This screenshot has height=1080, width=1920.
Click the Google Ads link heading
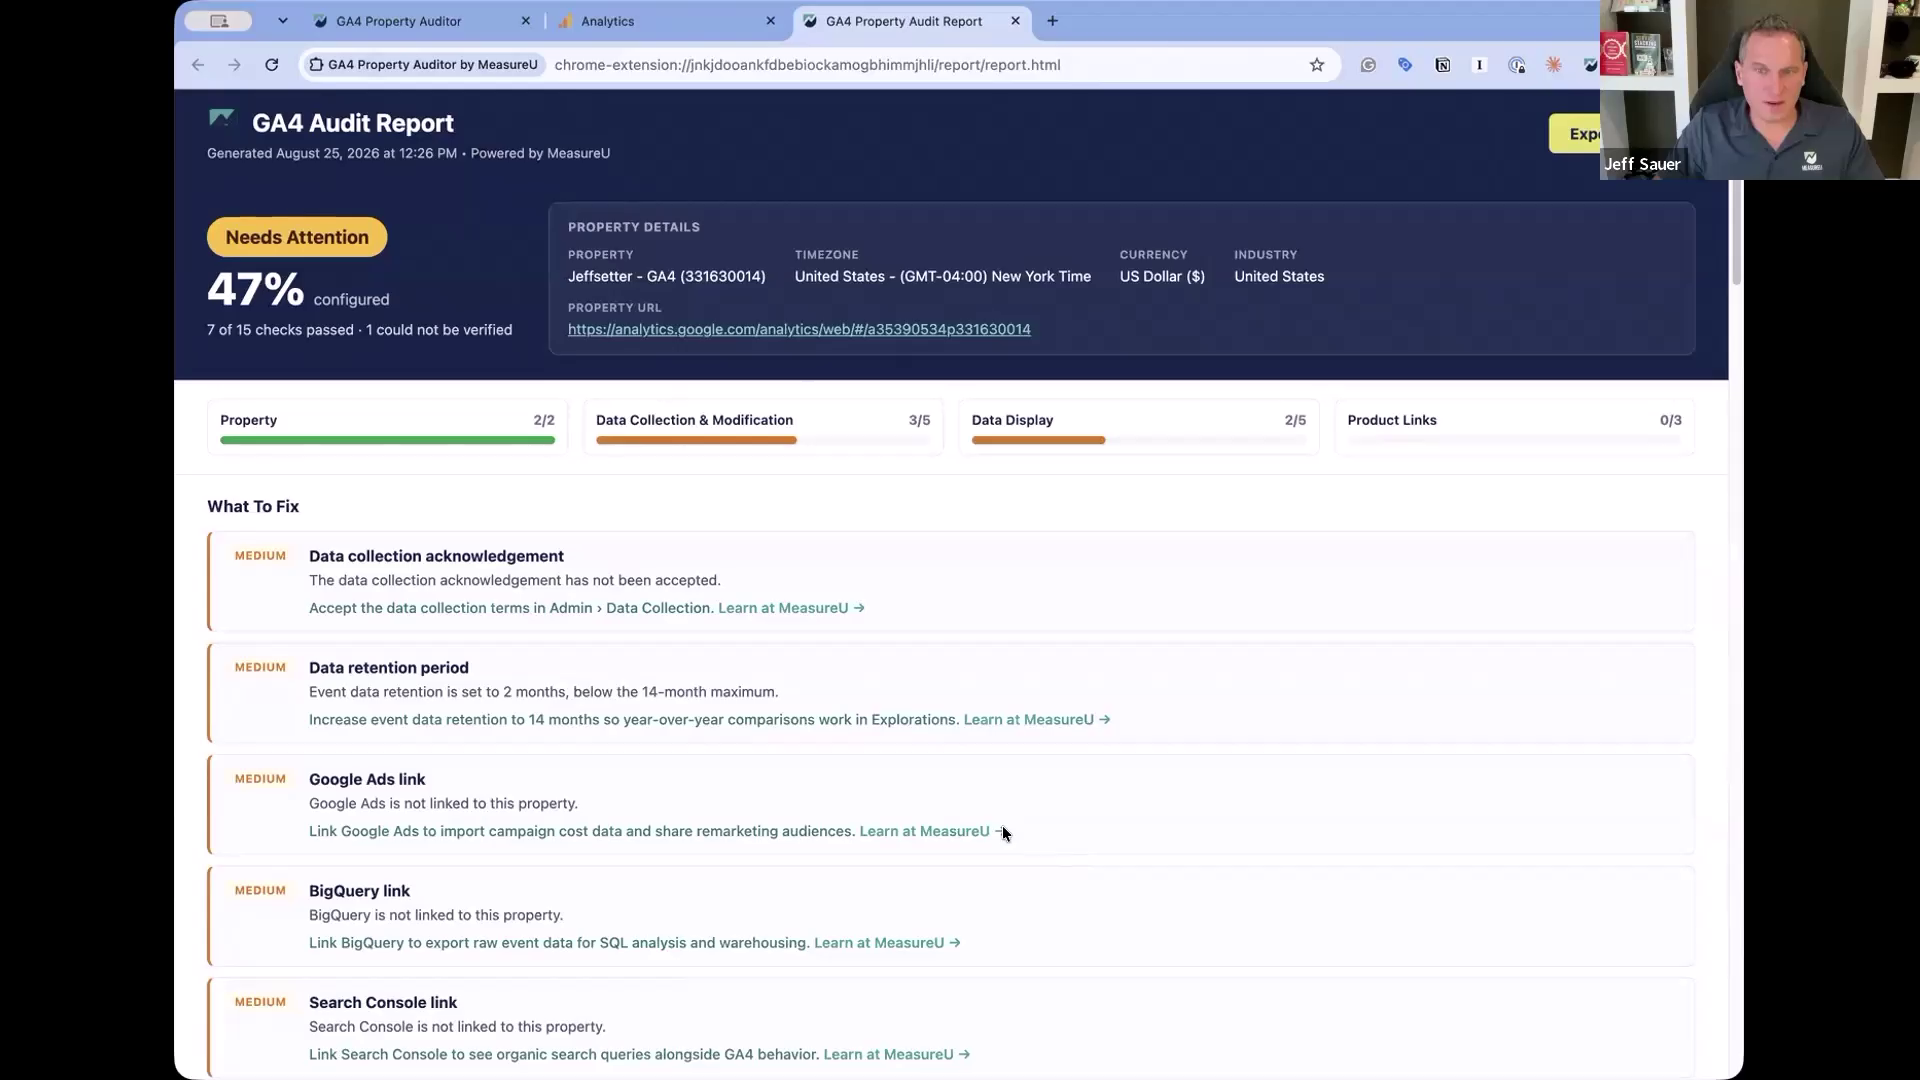click(x=367, y=780)
